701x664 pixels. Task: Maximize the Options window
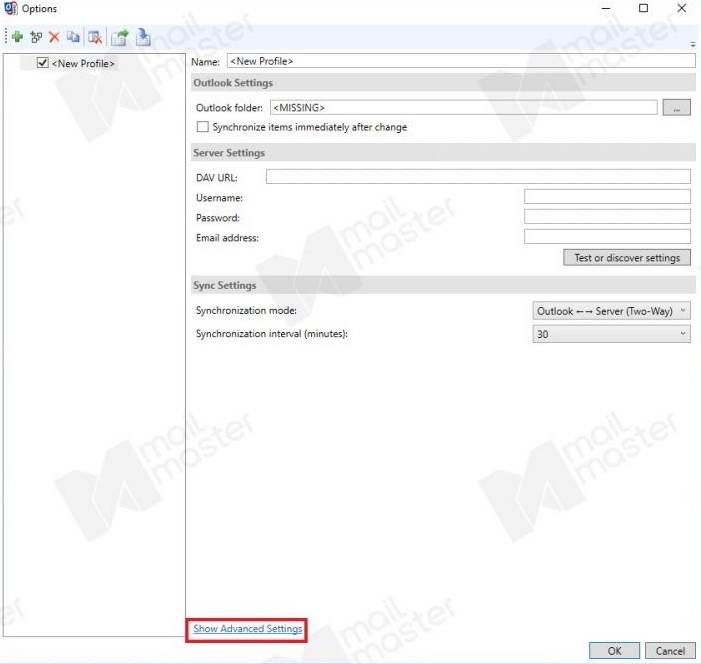643,8
